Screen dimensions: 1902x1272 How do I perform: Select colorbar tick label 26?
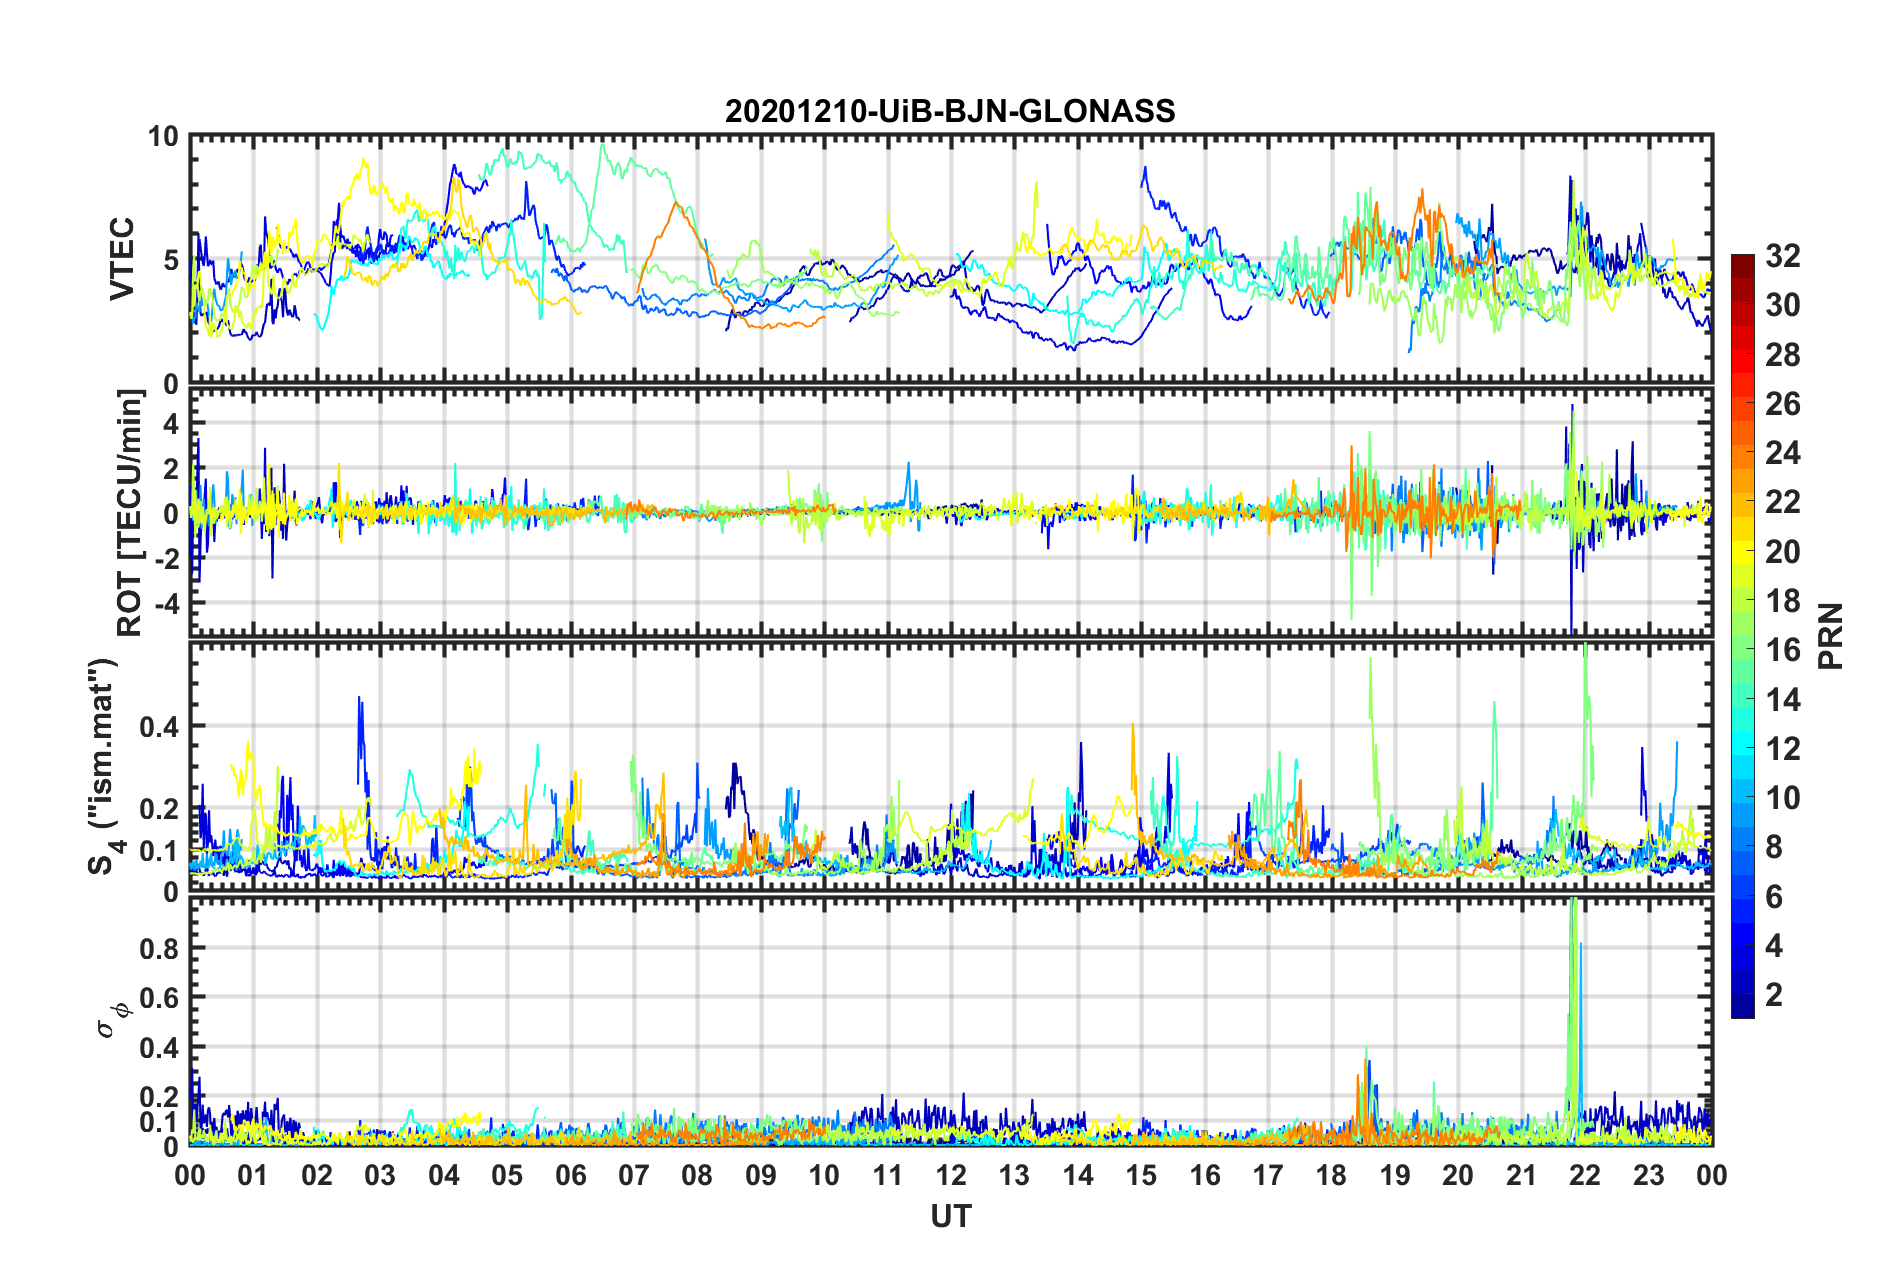pos(1783,404)
